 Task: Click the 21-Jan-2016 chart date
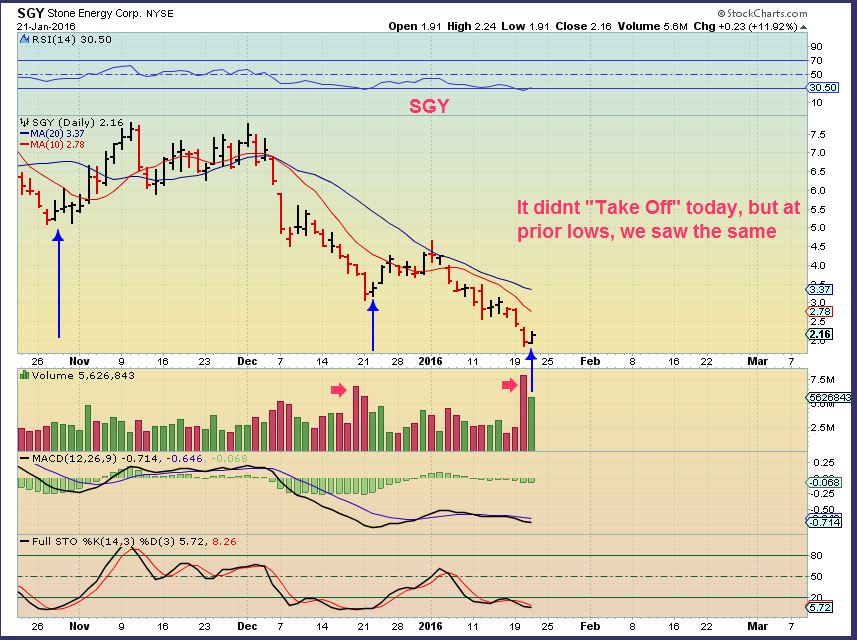(46, 26)
